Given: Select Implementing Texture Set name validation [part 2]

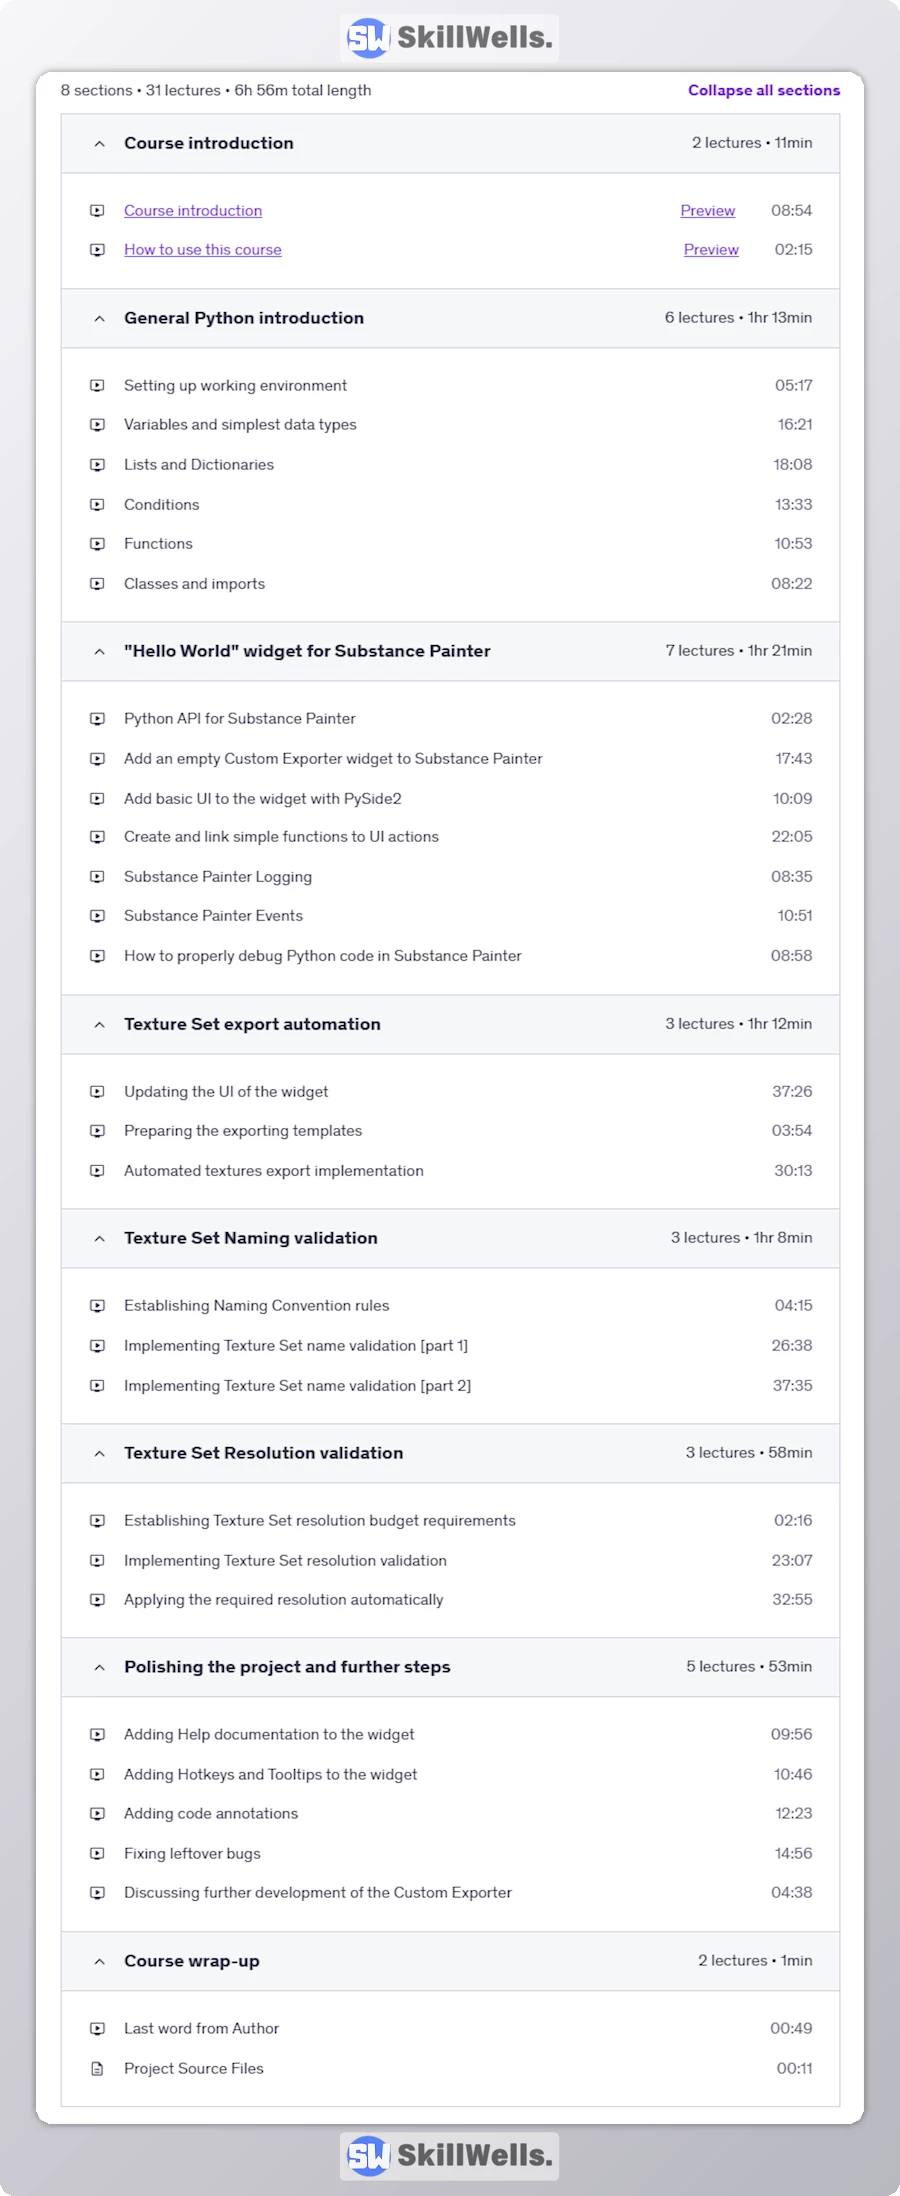Looking at the screenshot, I should pyautogui.click(x=297, y=1386).
